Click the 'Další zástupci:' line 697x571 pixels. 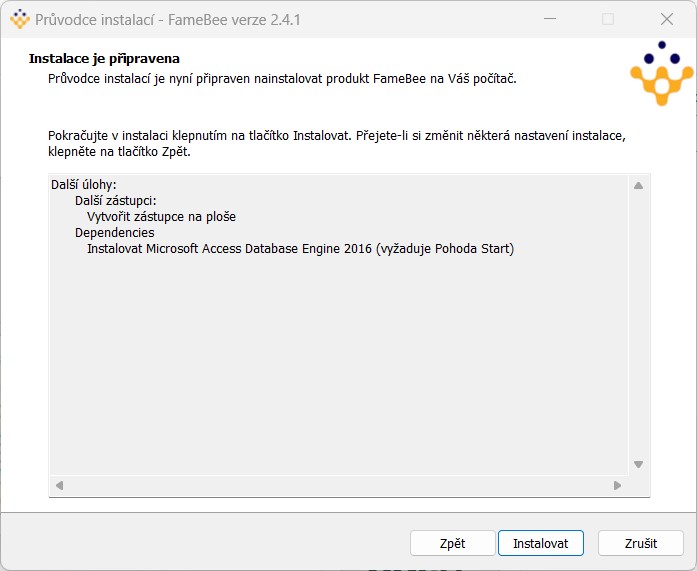point(116,200)
